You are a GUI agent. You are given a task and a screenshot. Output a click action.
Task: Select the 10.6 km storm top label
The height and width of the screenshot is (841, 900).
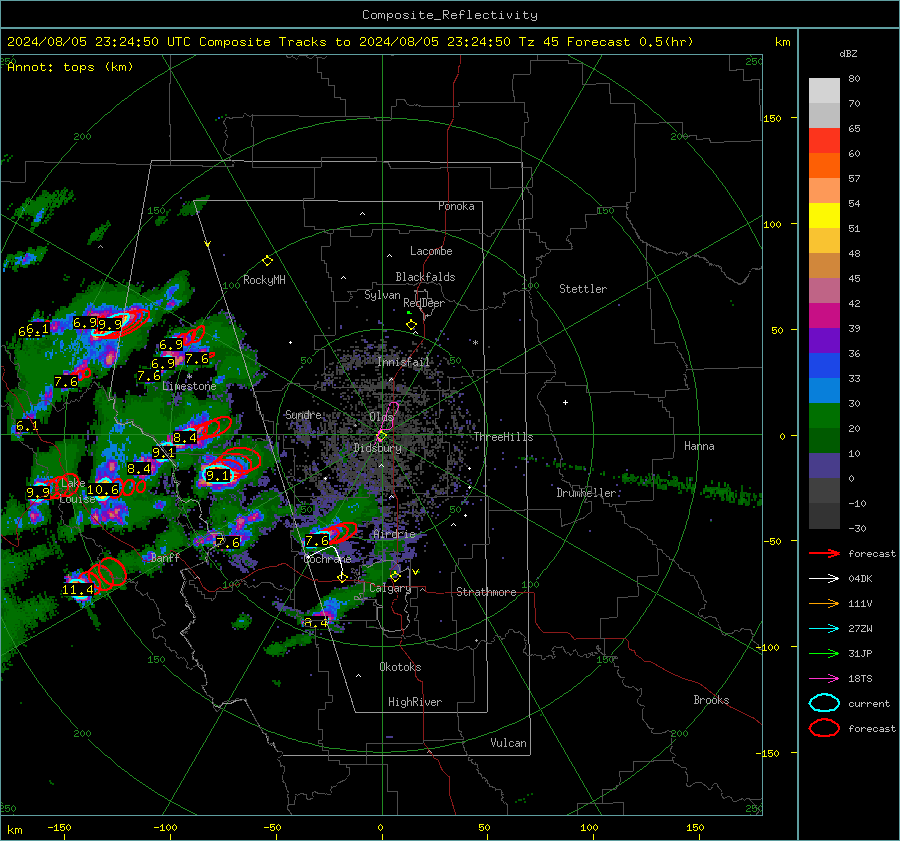point(103,490)
